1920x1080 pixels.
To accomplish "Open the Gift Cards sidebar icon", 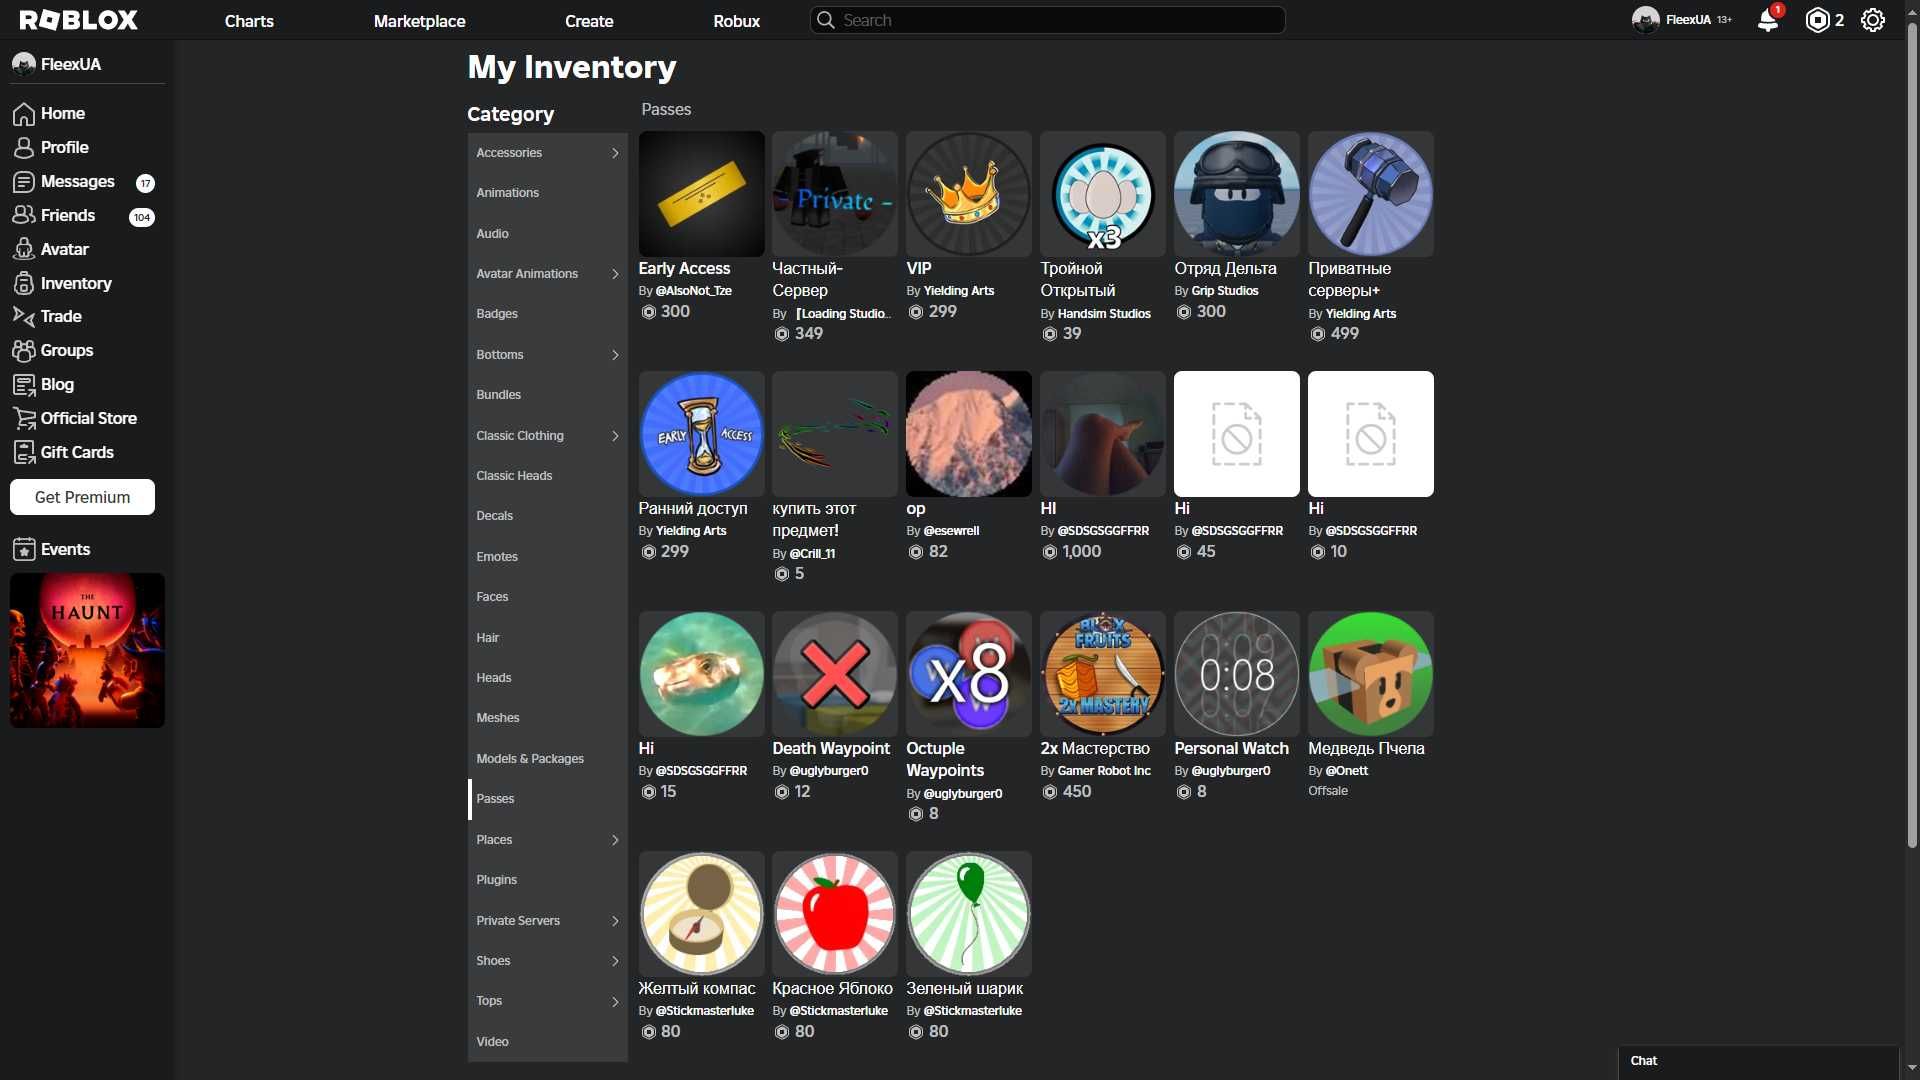I will [24, 453].
